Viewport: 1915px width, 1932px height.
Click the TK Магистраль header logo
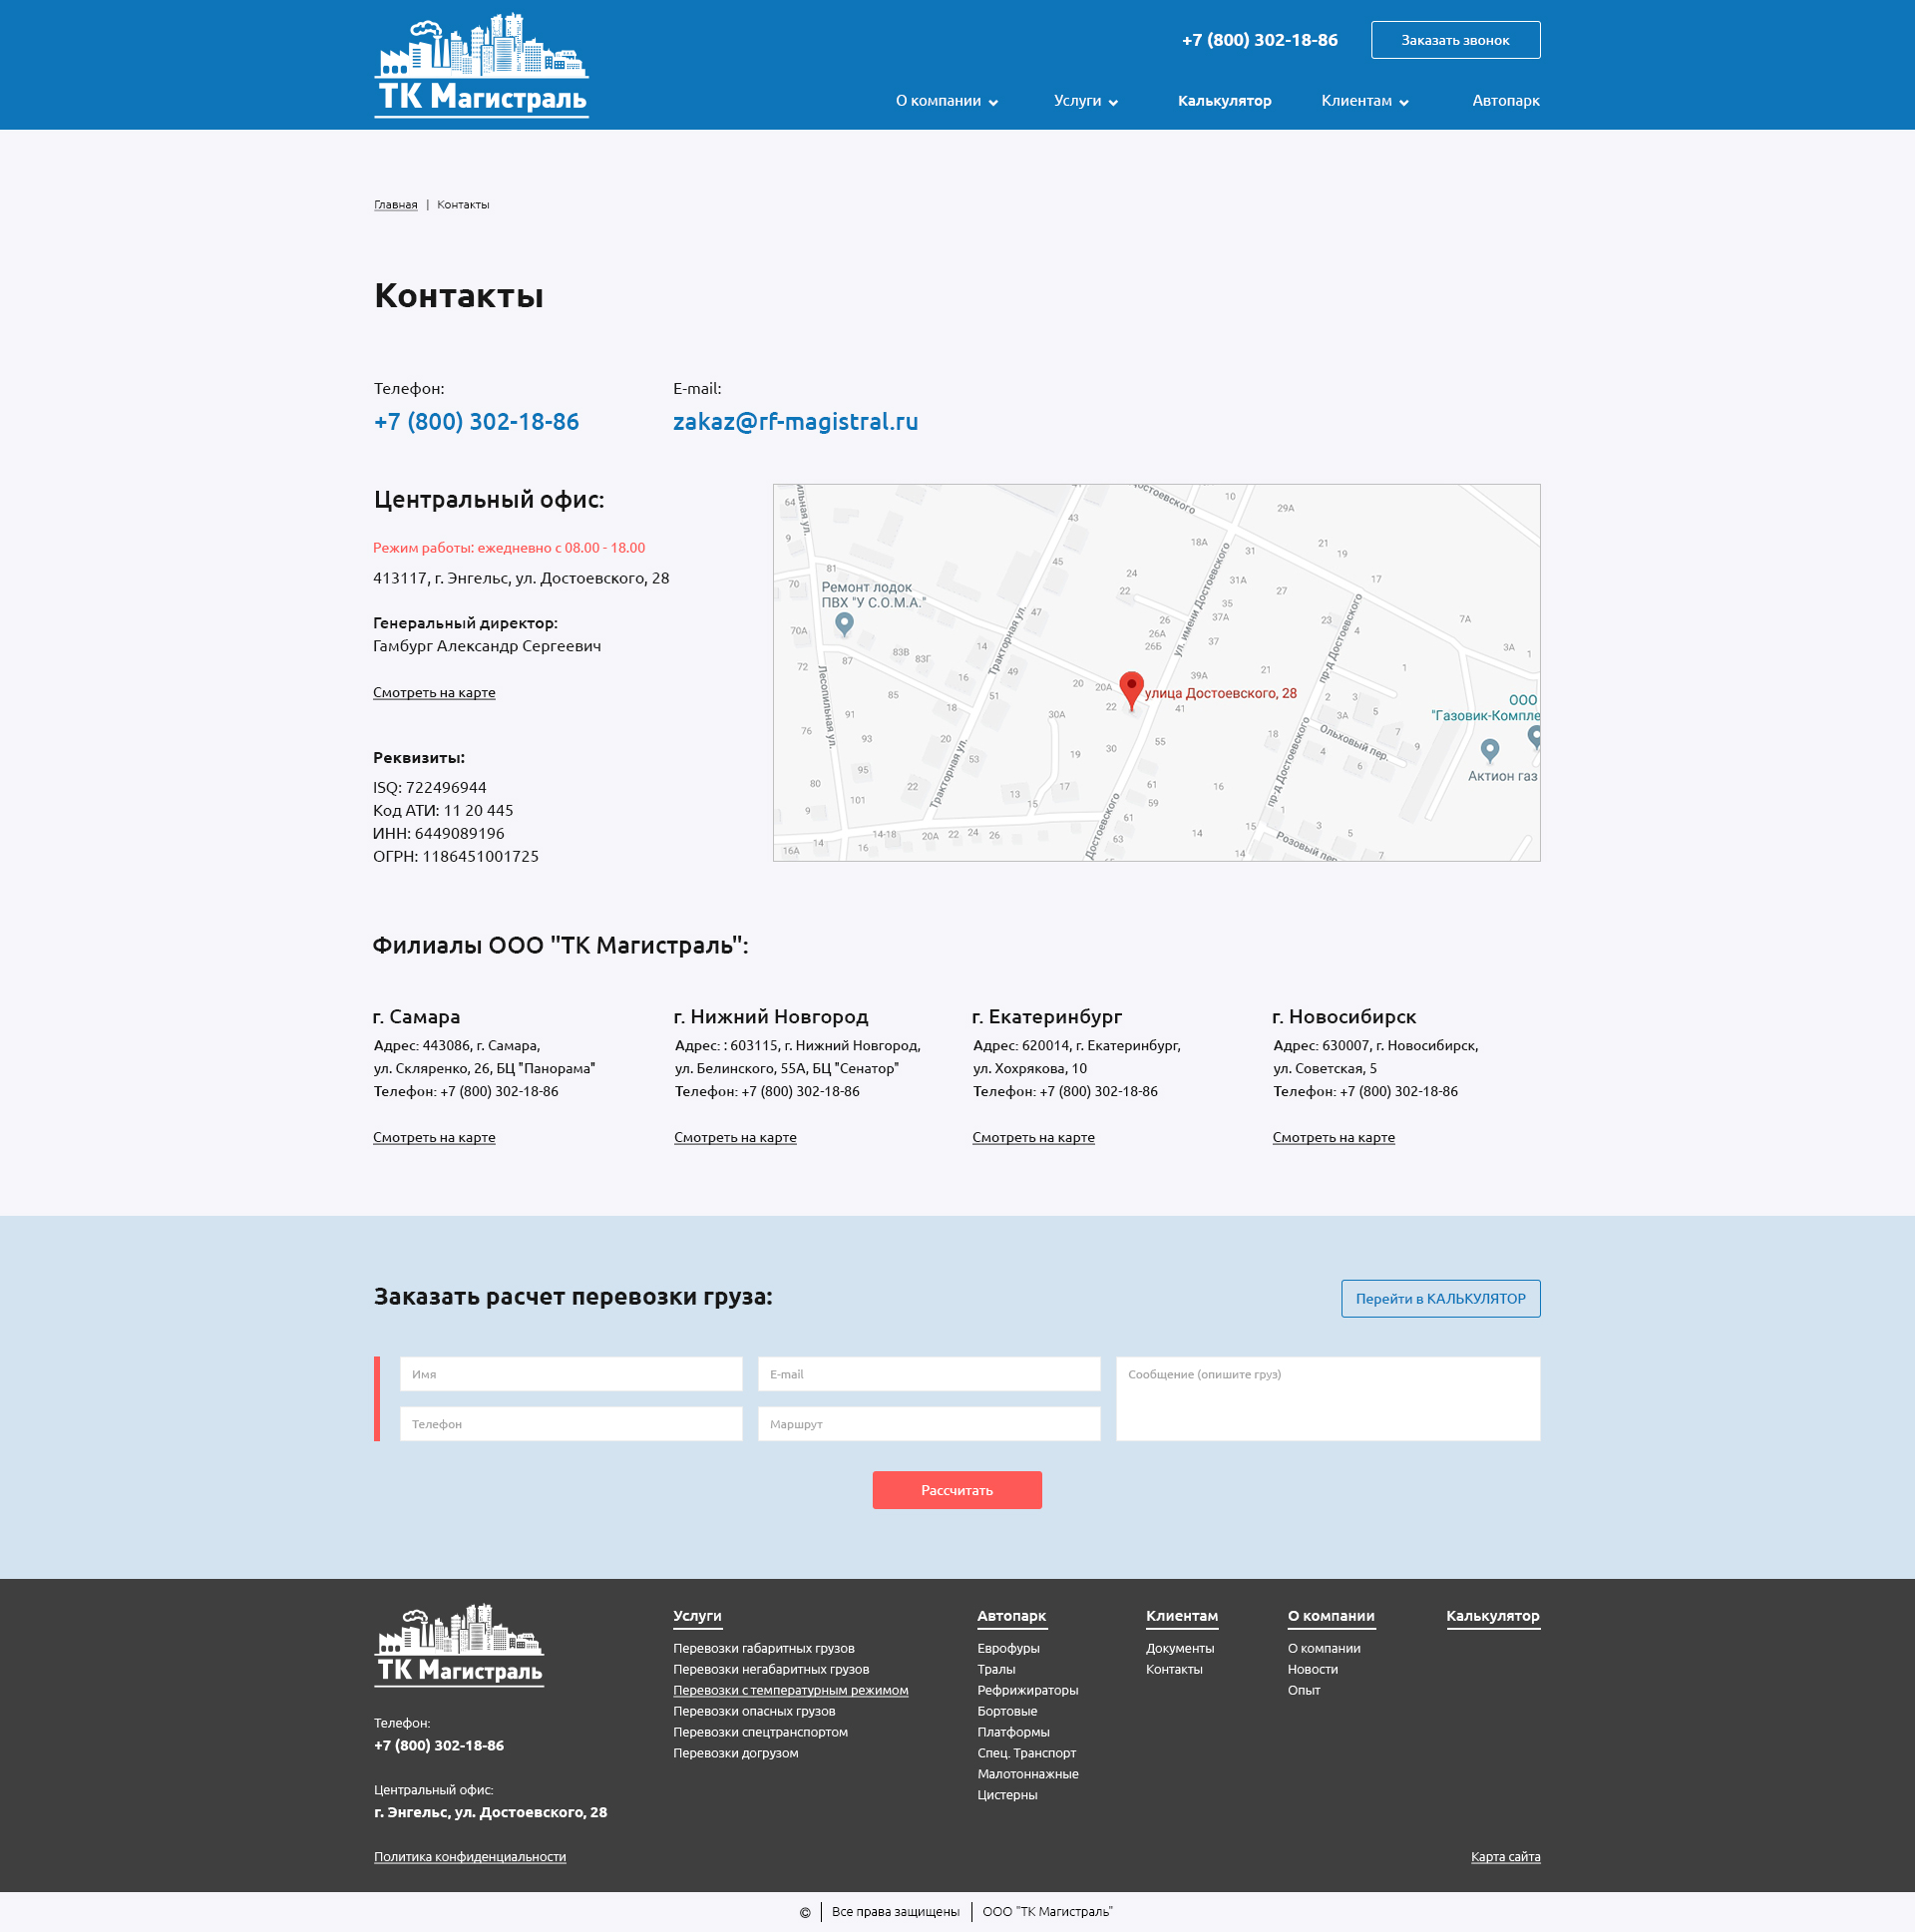[481, 65]
